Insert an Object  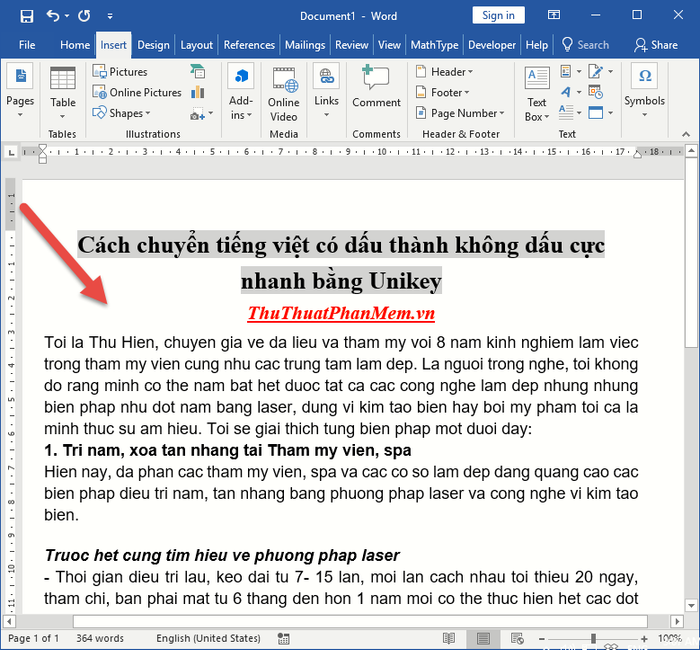(600, 112)
